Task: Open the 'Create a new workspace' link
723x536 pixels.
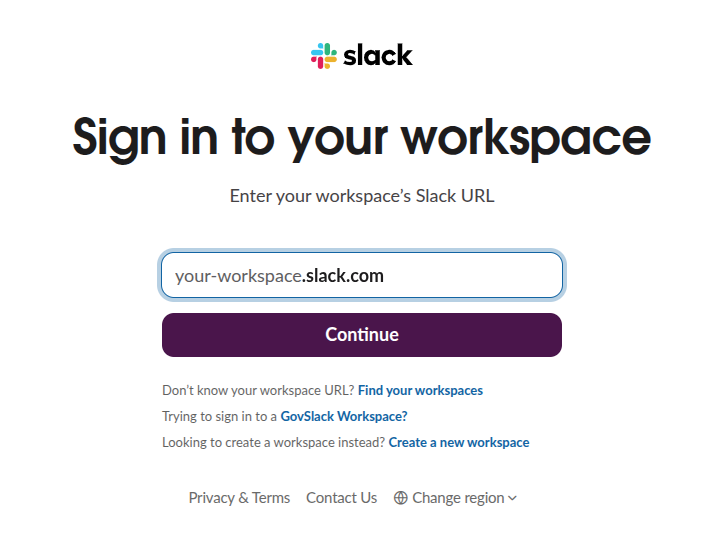Action: 459,442
